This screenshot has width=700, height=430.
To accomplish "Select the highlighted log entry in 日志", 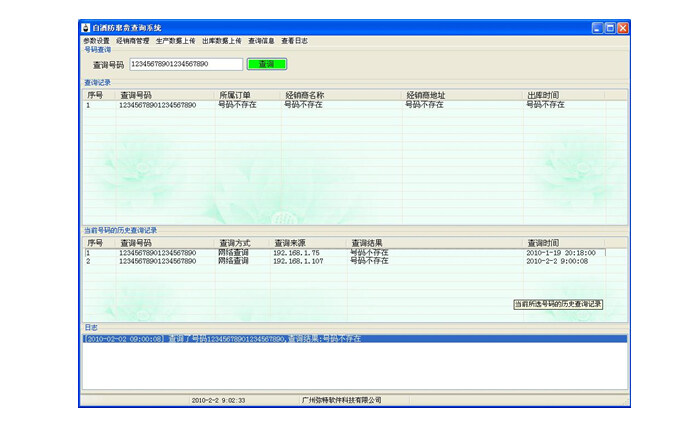I will coord(300,339).
